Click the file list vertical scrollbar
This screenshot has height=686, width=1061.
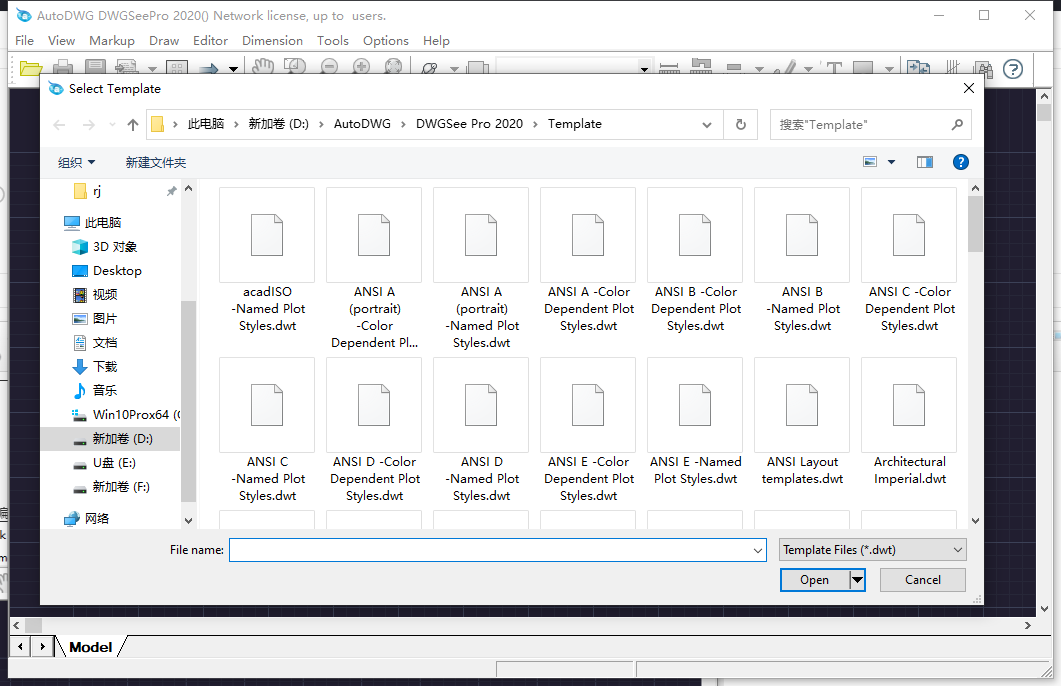(975, 350)
